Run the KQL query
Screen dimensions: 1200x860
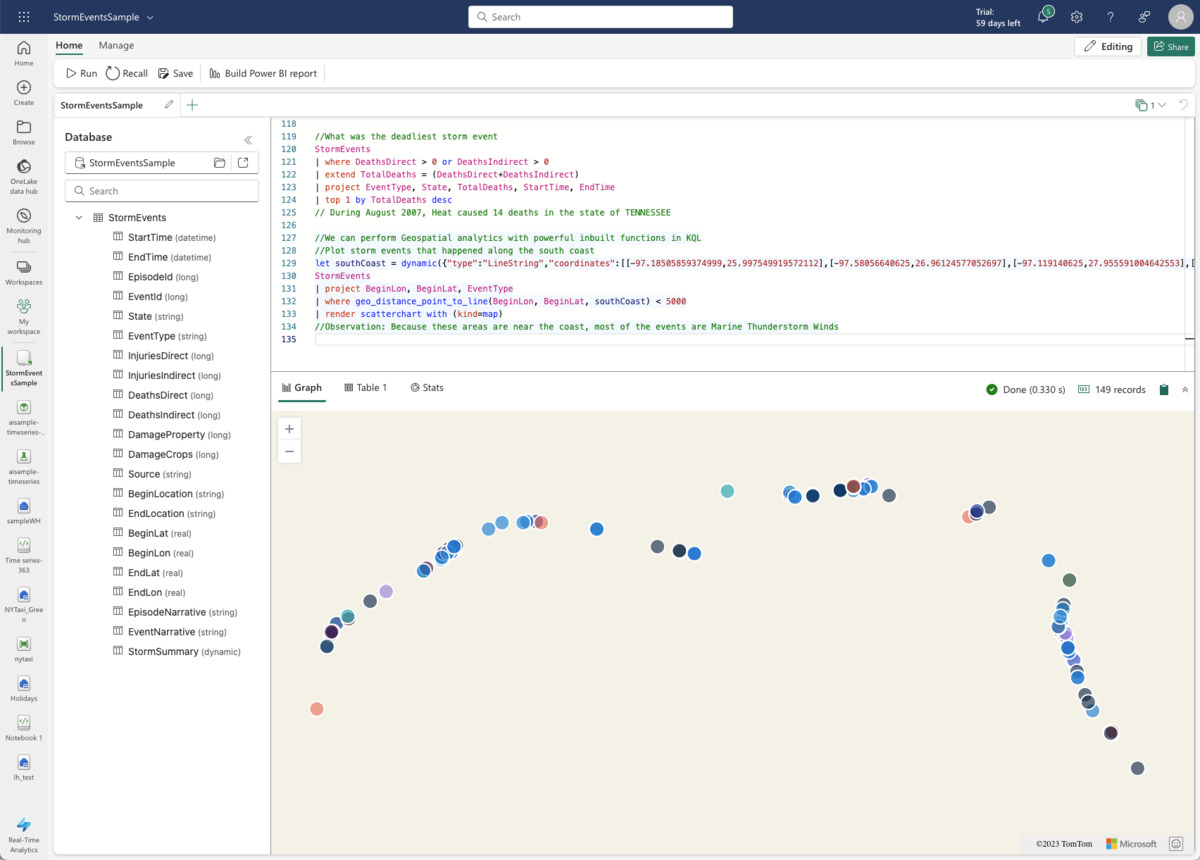click(x=80, y=72)
